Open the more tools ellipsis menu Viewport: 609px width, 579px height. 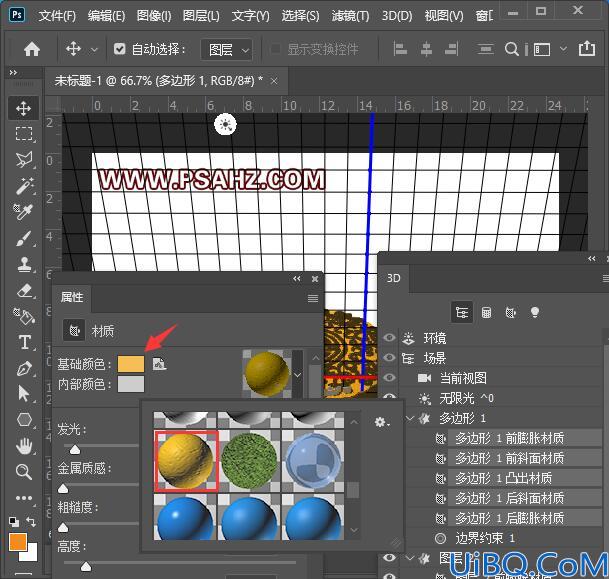(24, 498)
